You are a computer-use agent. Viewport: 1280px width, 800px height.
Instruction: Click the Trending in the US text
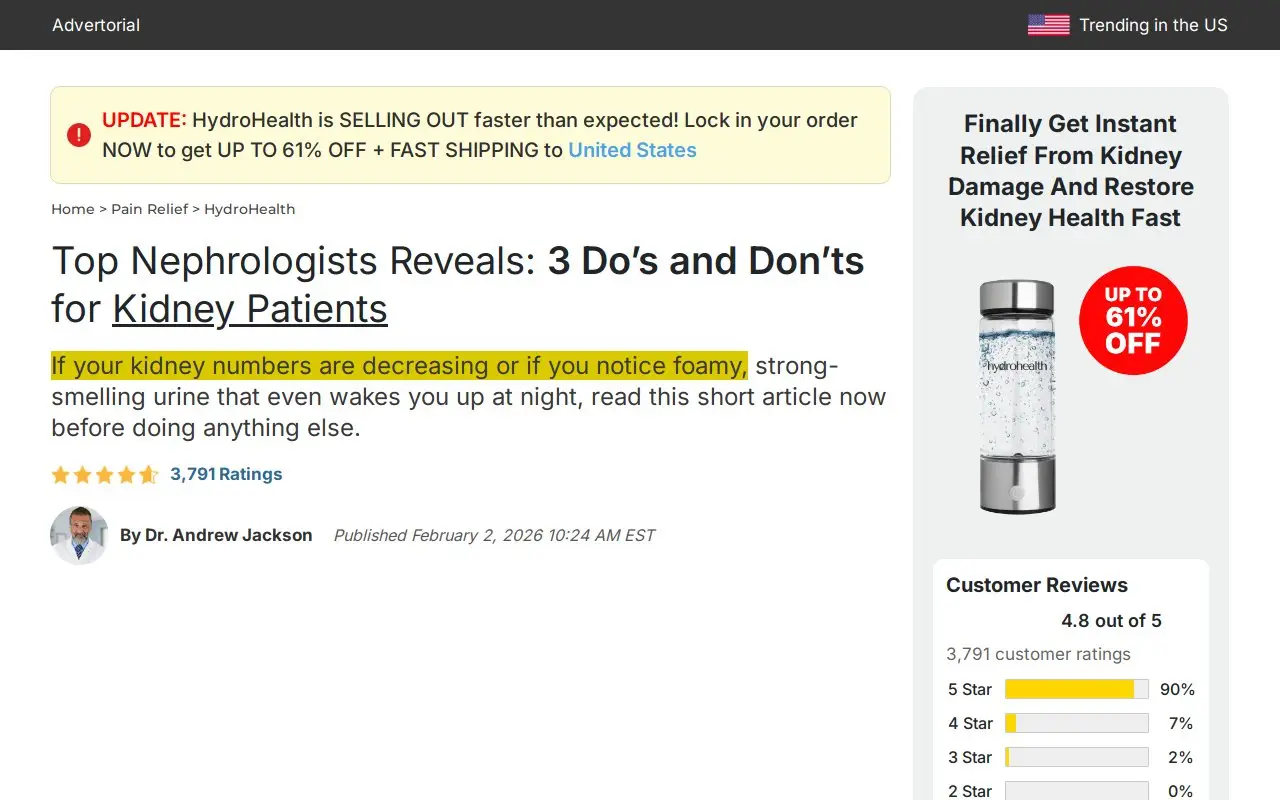tap(1153, 25)
